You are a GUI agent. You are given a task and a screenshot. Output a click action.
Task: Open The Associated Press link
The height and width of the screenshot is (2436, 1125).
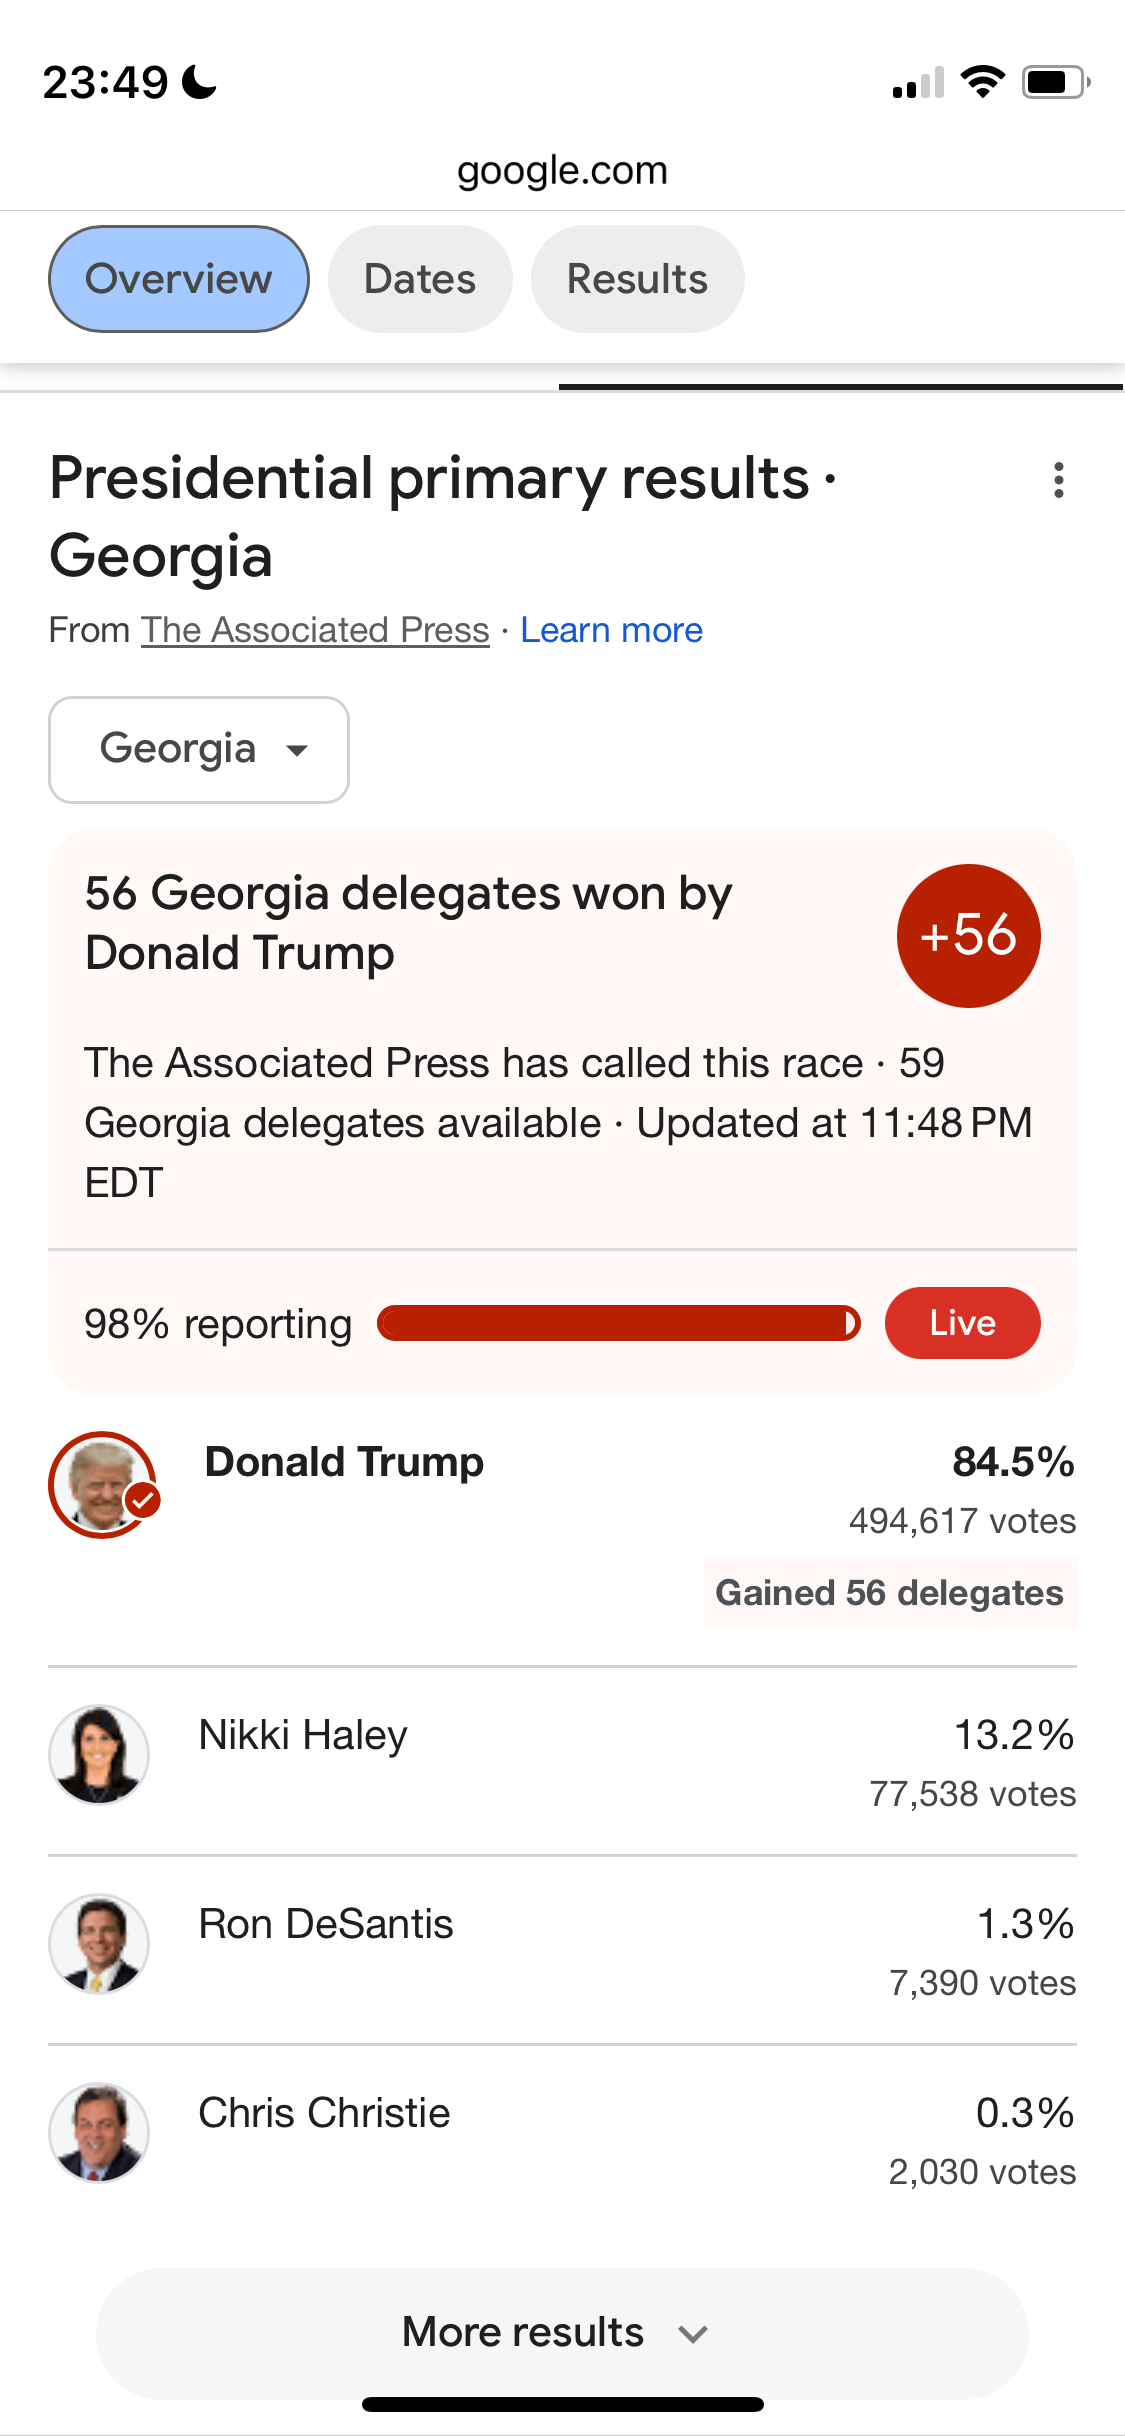coord(315,630)
